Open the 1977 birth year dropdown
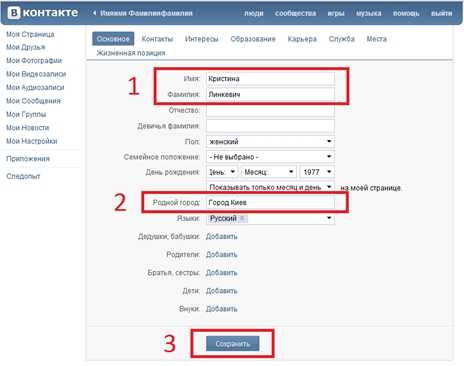This screenshot has width=464, height=366. [x=317, y=172]
